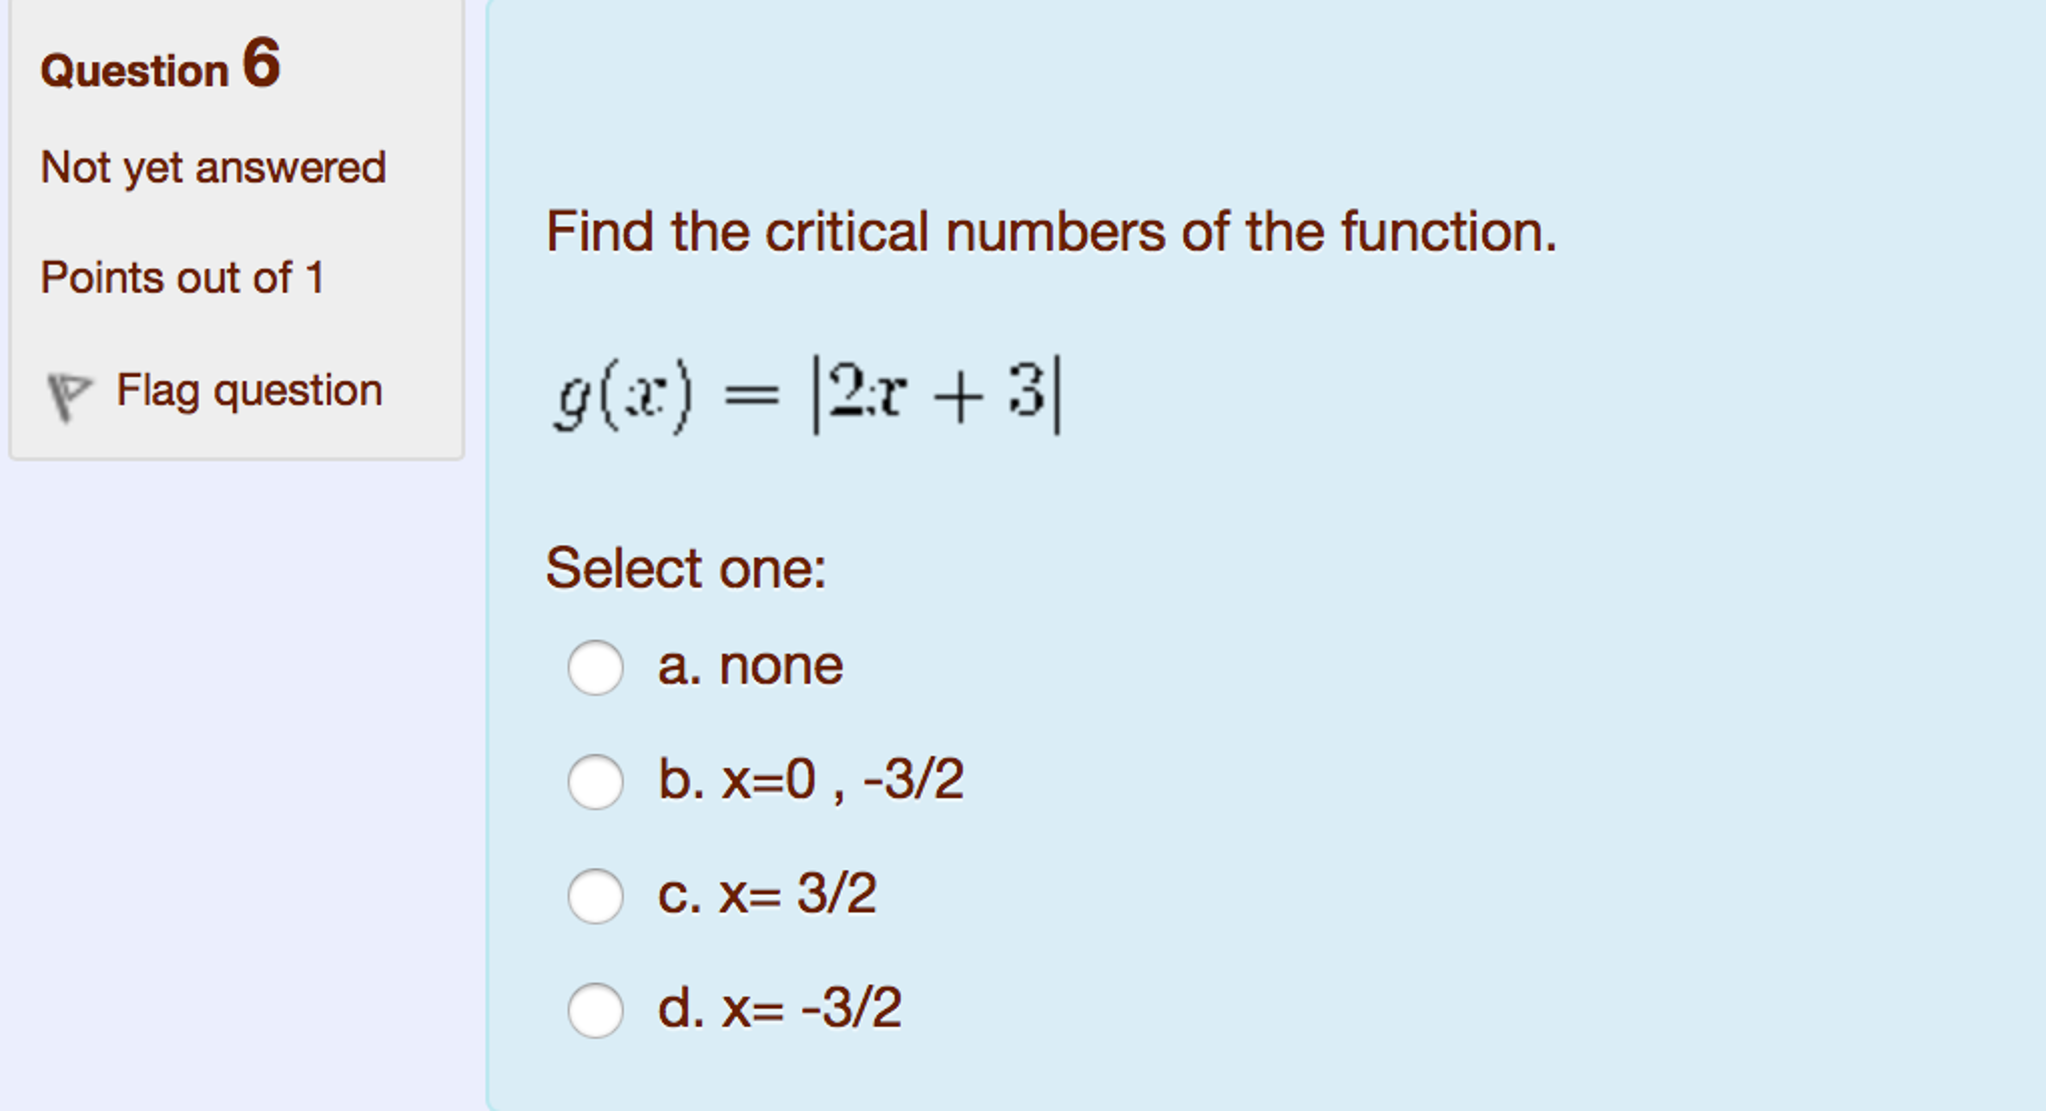Click the radio circle next to option c

(598, 895)
